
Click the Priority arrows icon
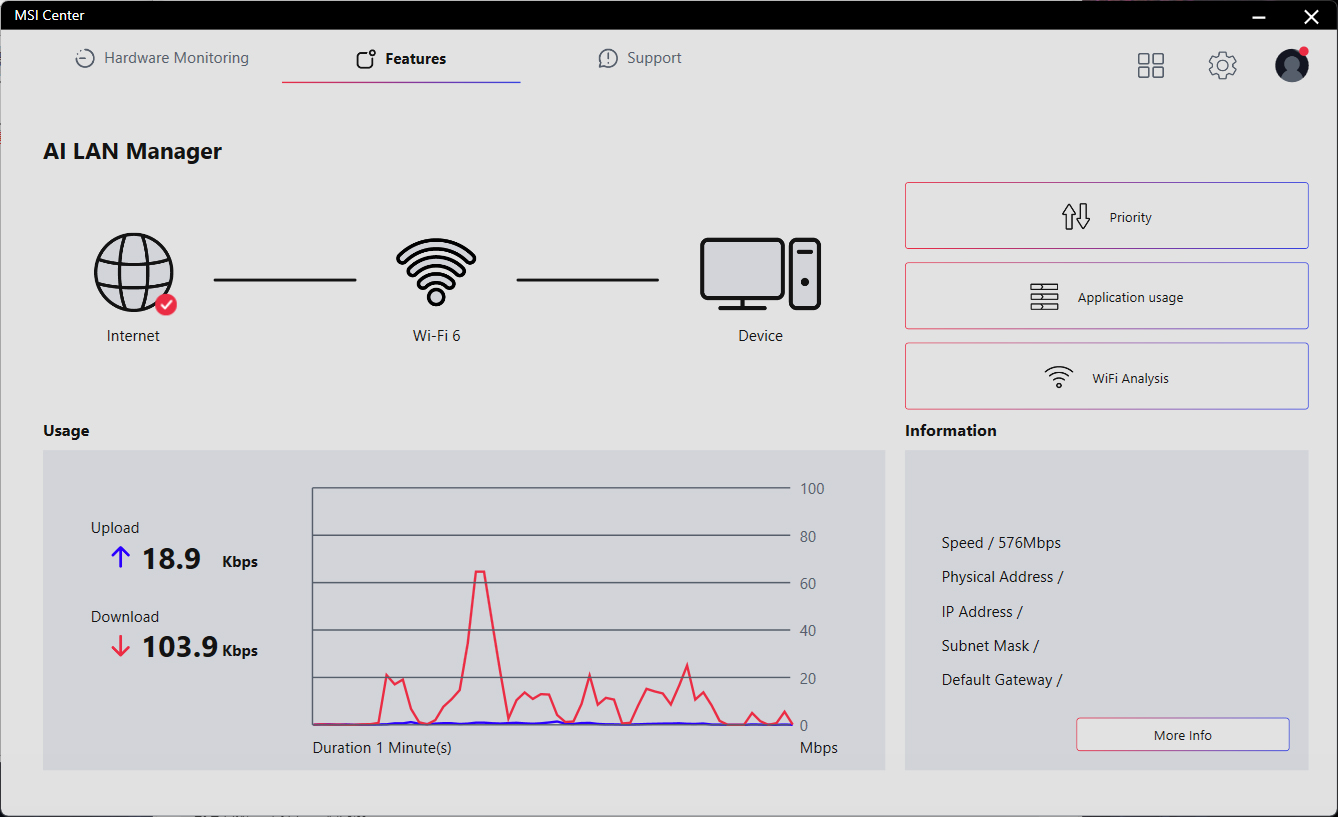(1075, 215)
